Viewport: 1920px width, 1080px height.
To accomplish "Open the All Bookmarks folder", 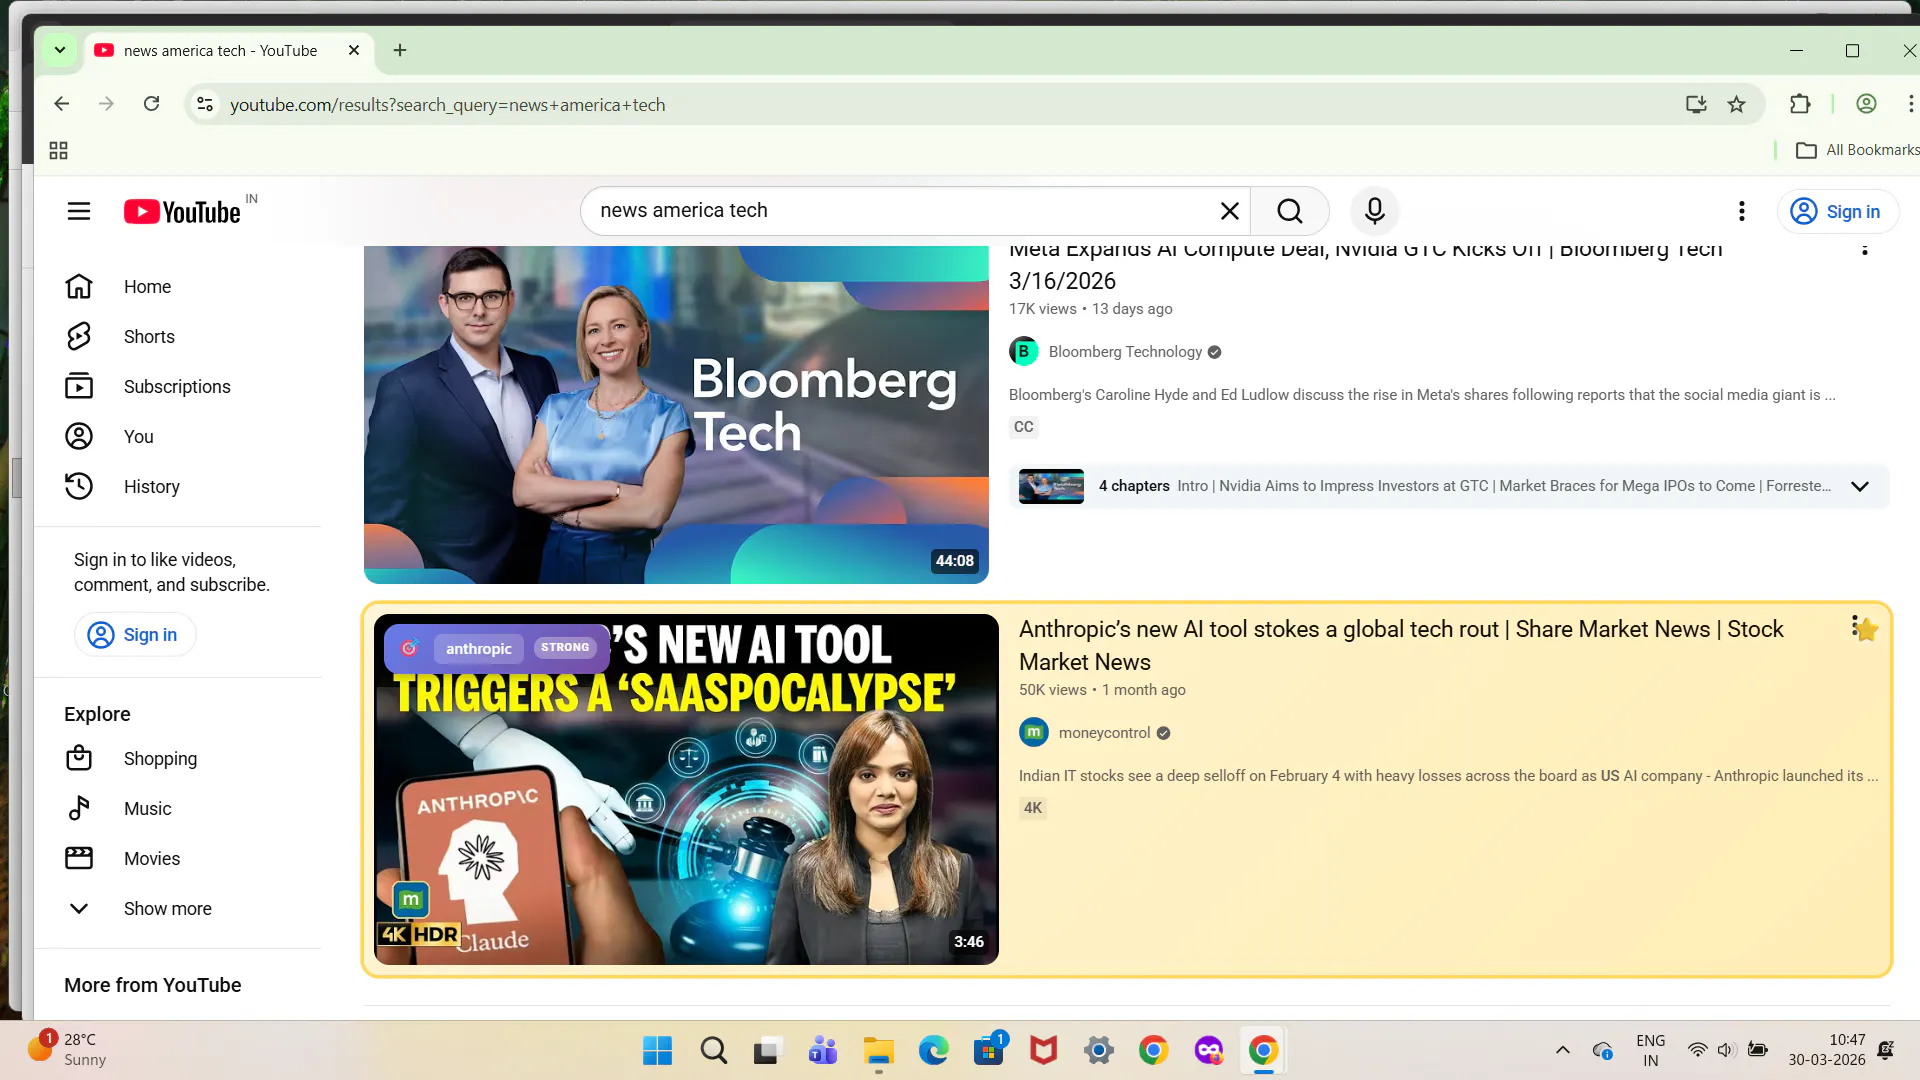I will pyautogui.click(x=1857, y=150).
